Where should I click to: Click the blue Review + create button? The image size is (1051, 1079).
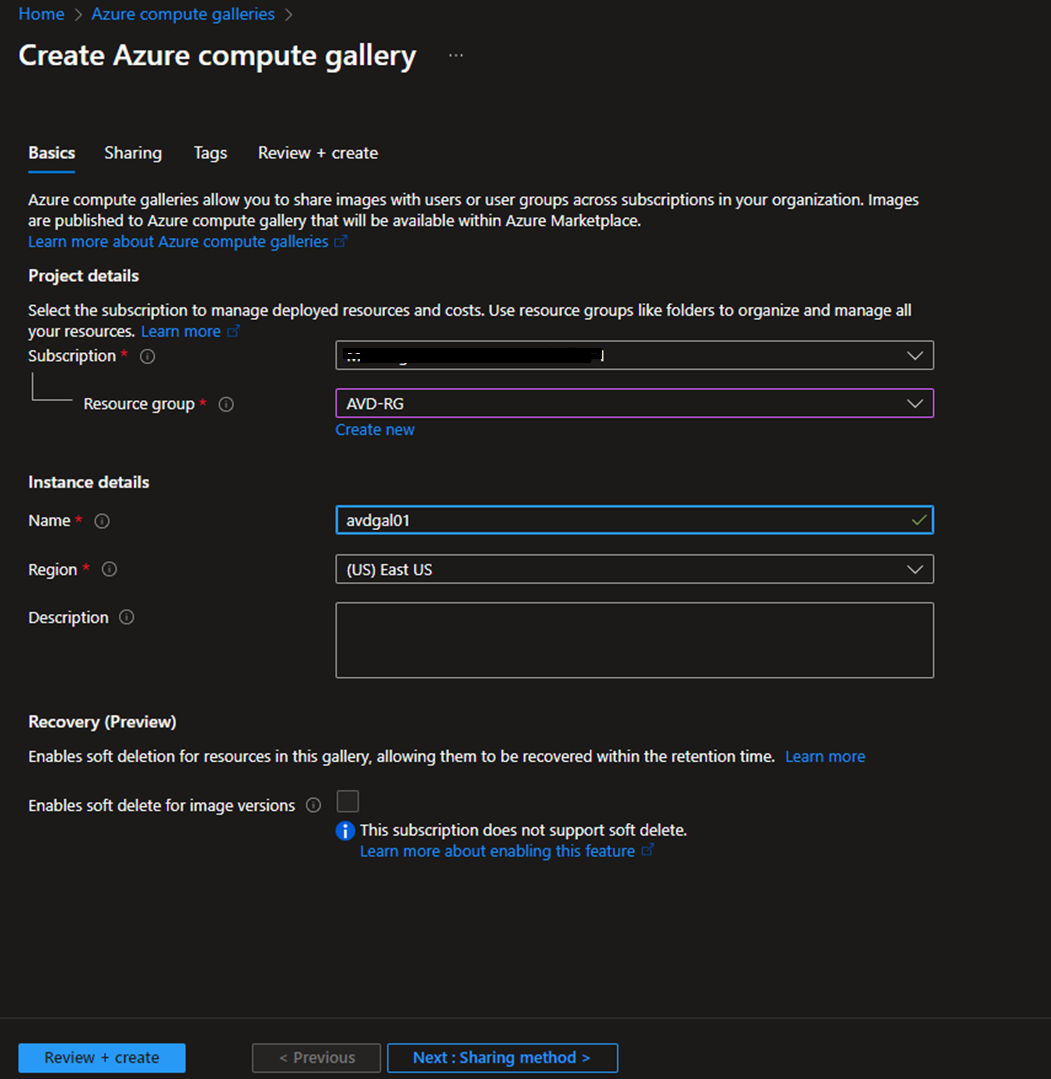[x=102, y=1058]
